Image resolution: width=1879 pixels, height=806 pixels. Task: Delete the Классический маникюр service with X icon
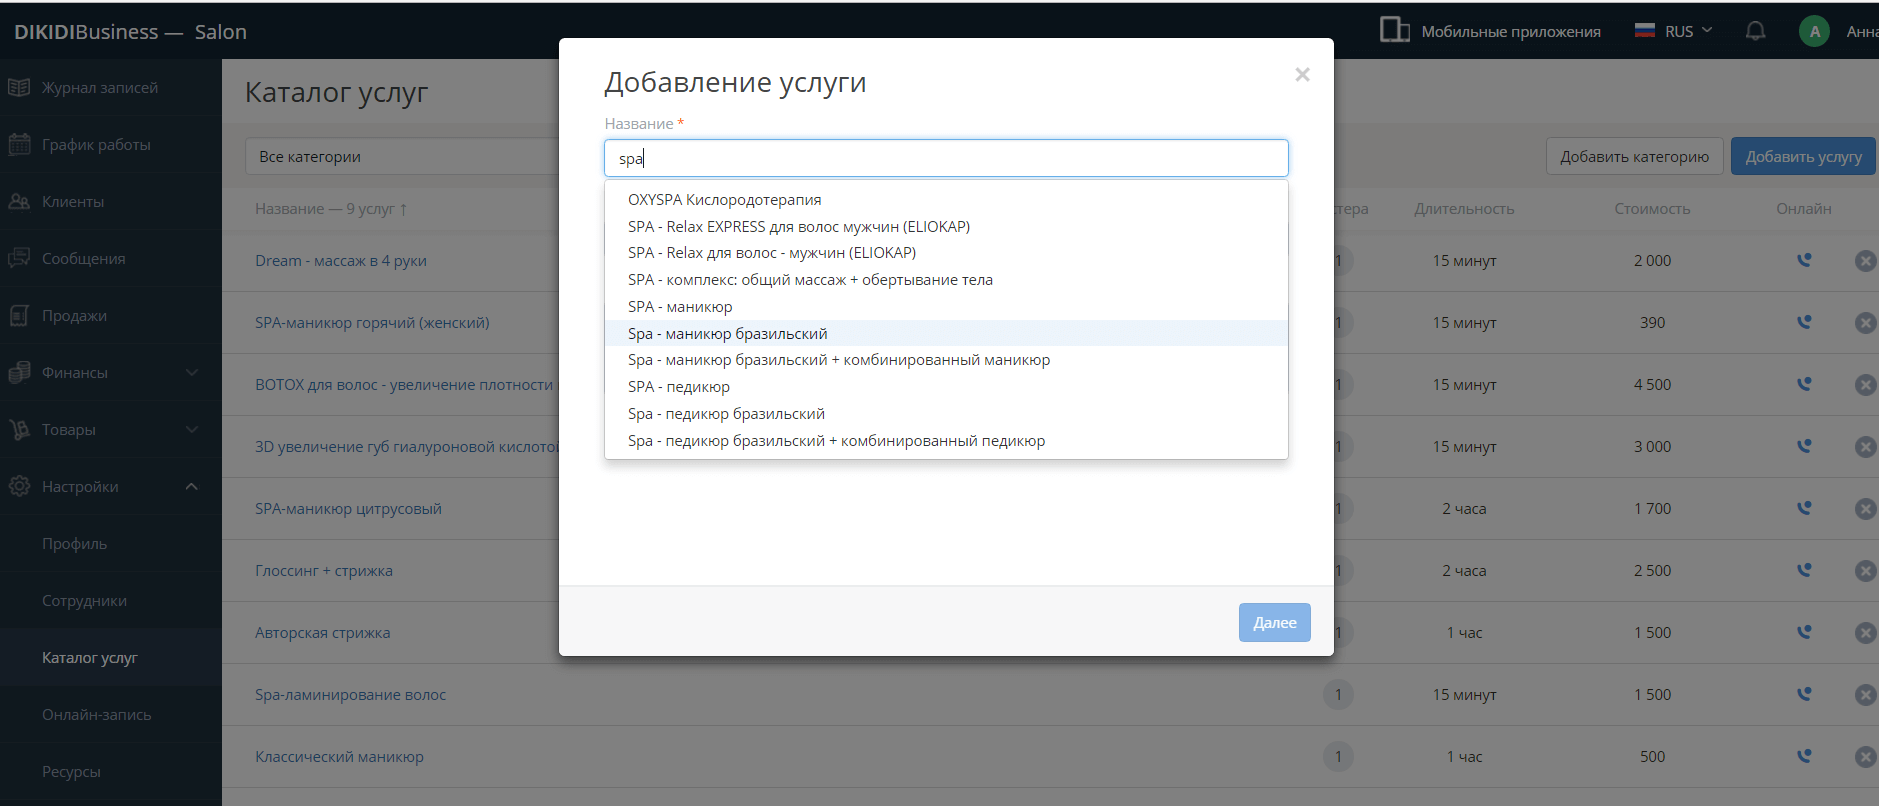tap(1865, 757)
